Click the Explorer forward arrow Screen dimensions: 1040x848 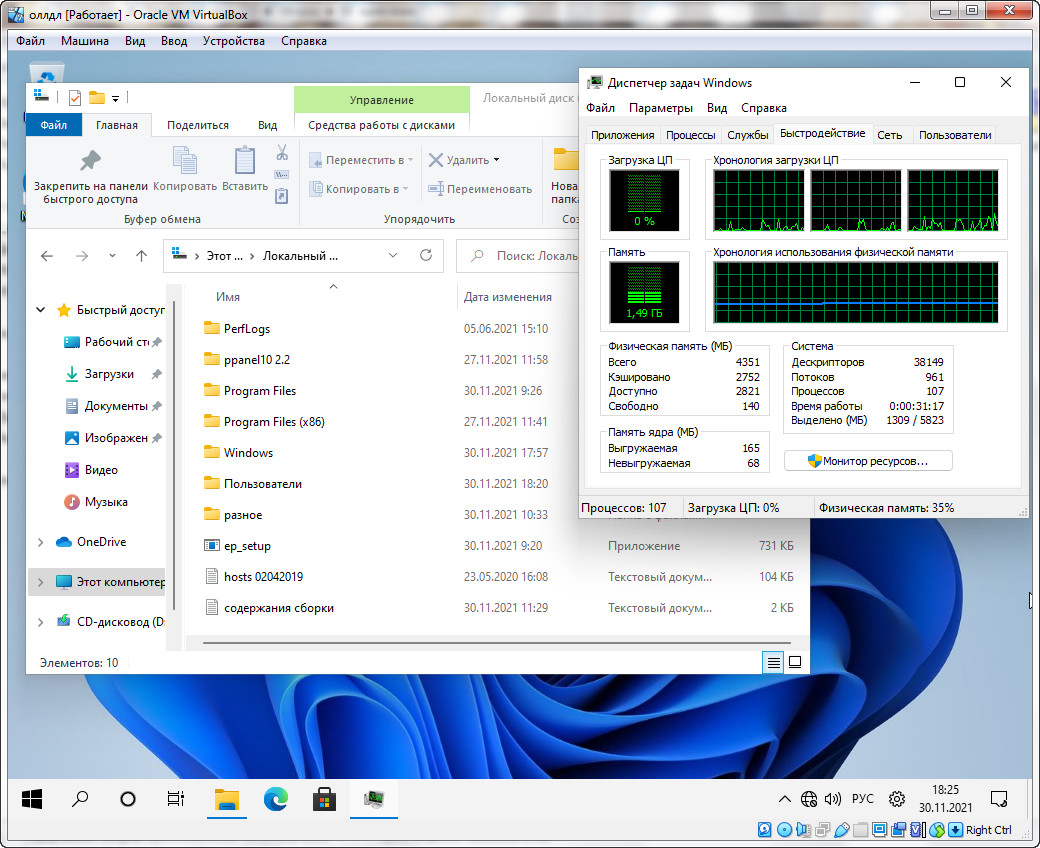point(82,256)
